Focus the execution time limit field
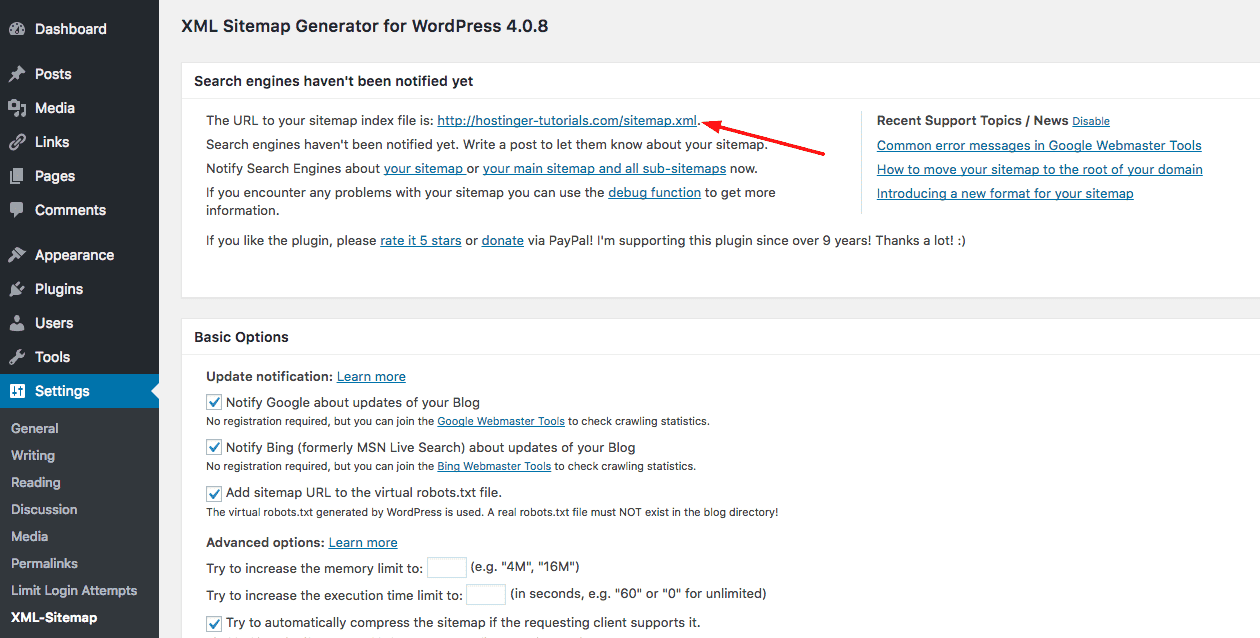The height and width of the screenshot is (638, 1260). pos(486,594)
